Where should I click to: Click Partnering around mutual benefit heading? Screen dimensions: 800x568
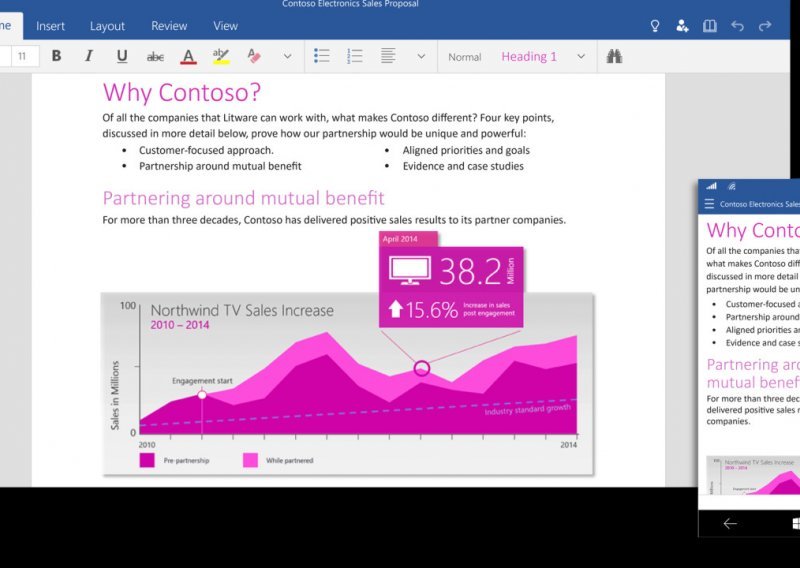tap(243, 198)
